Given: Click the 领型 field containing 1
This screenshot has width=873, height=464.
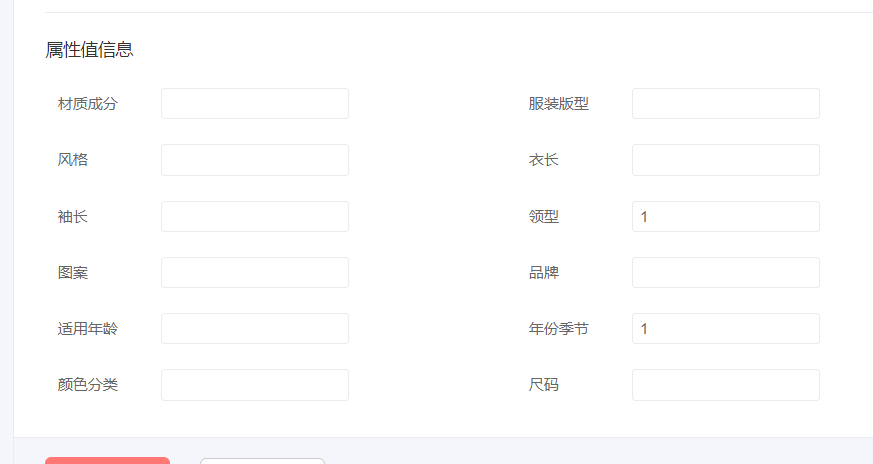Looking at the screenshot, I should (725, 217).
